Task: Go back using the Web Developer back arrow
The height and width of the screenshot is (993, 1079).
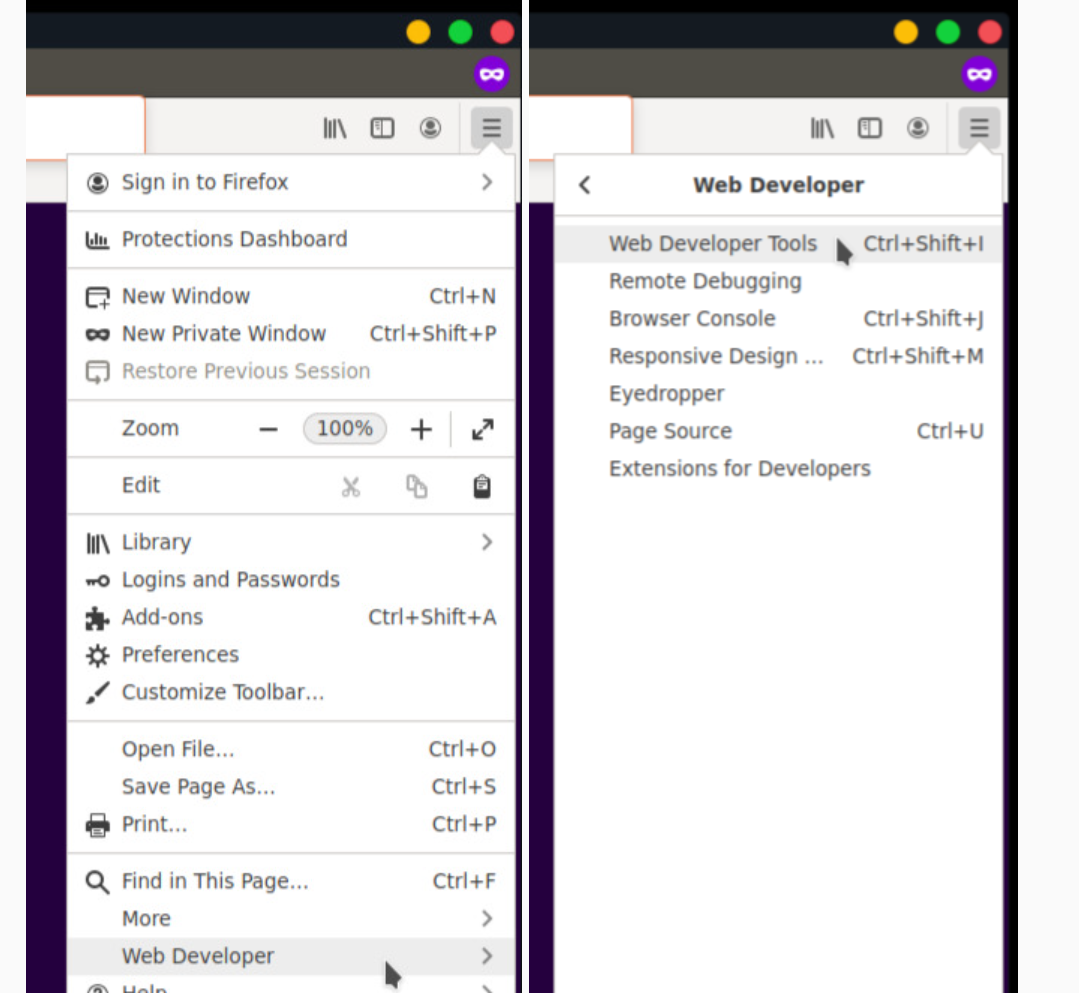Action: pyautogui.click(x=585, y=185)
